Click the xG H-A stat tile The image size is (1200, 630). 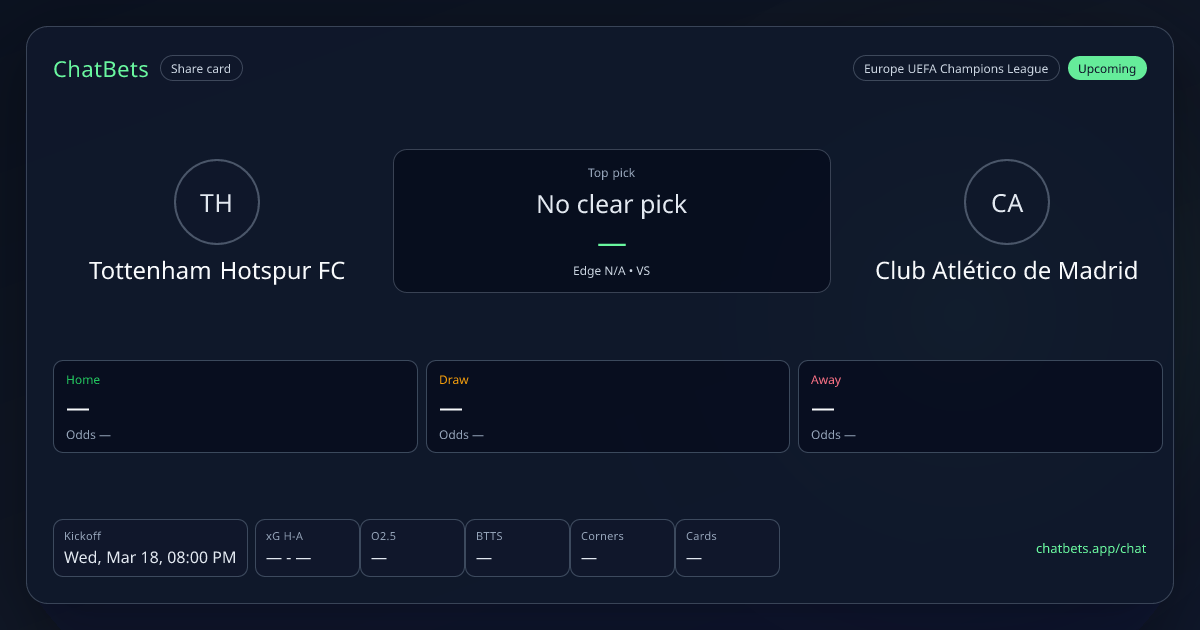[307, 548]
